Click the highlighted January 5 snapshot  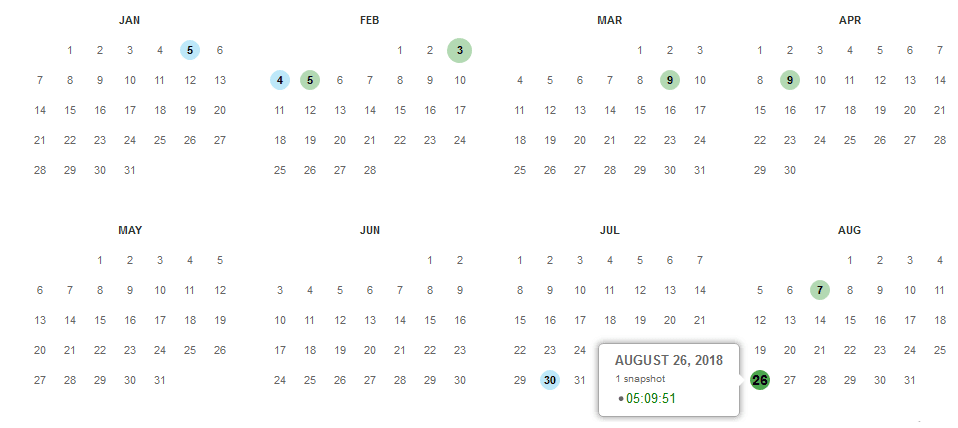190,50
